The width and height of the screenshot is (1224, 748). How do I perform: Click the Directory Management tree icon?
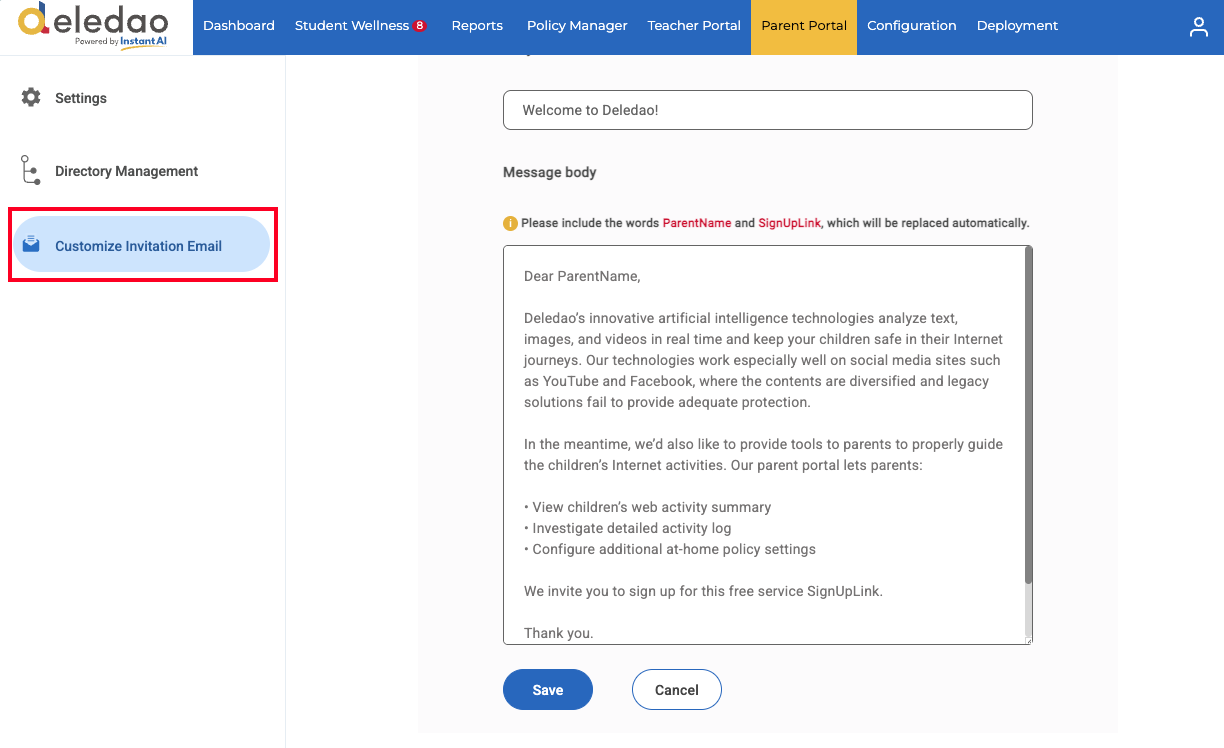30,170
